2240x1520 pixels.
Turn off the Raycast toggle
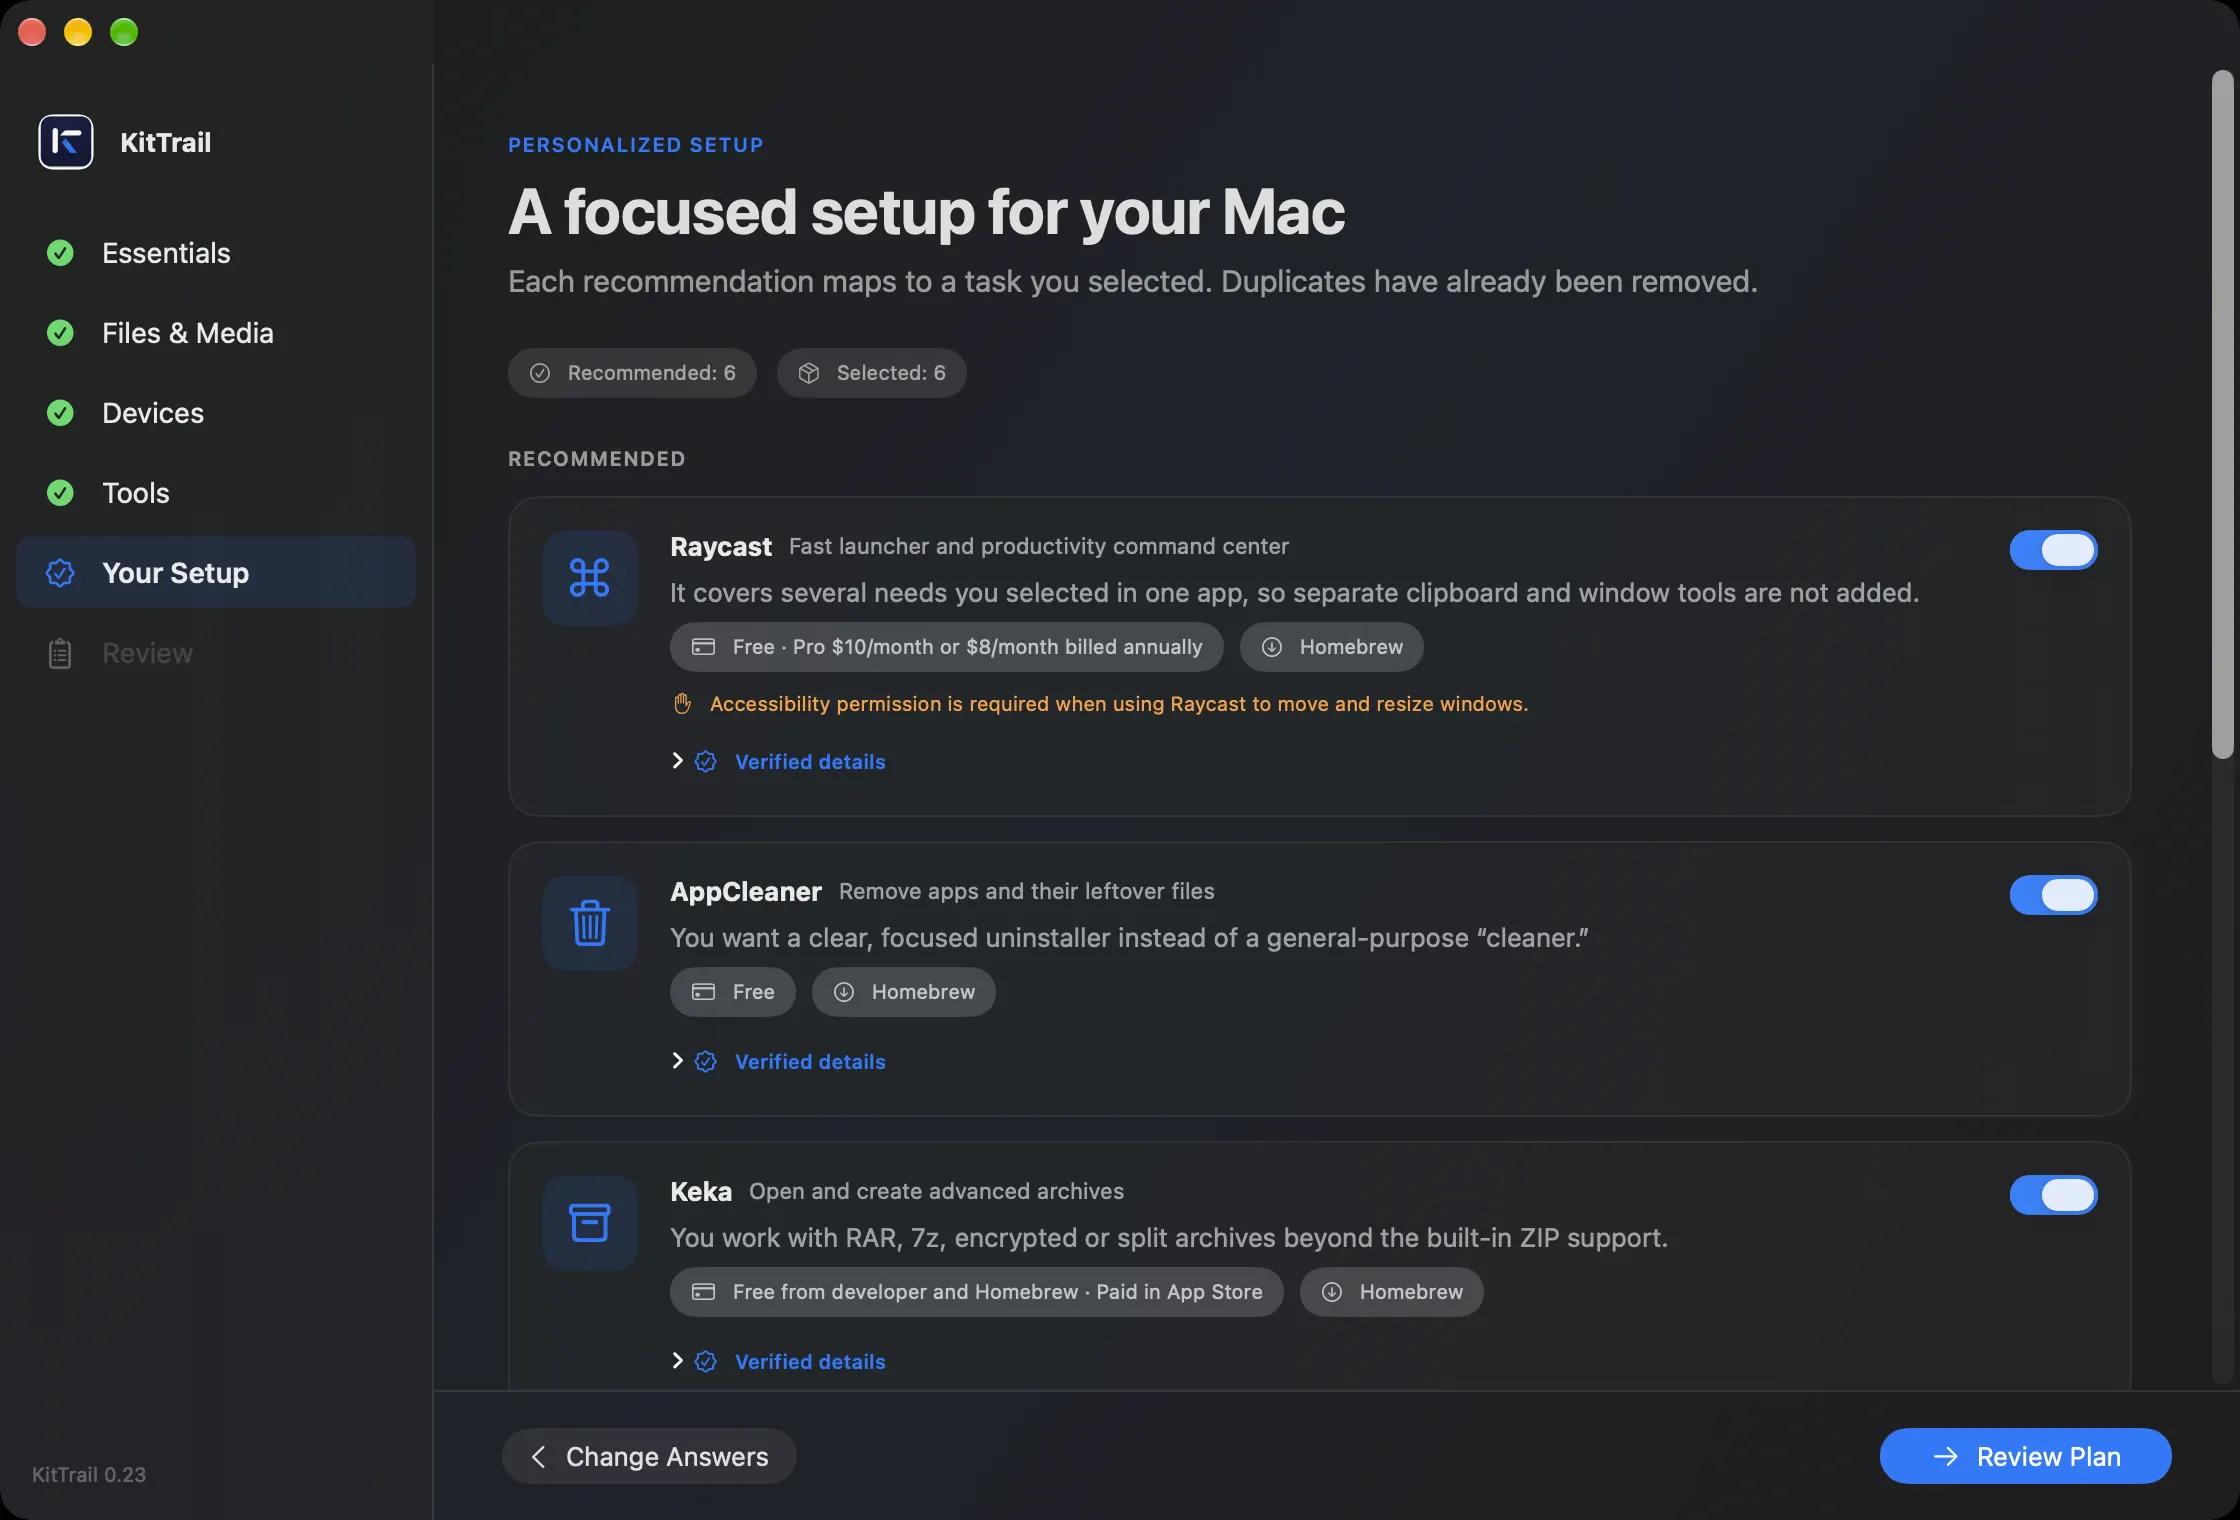pos(2053,550)
